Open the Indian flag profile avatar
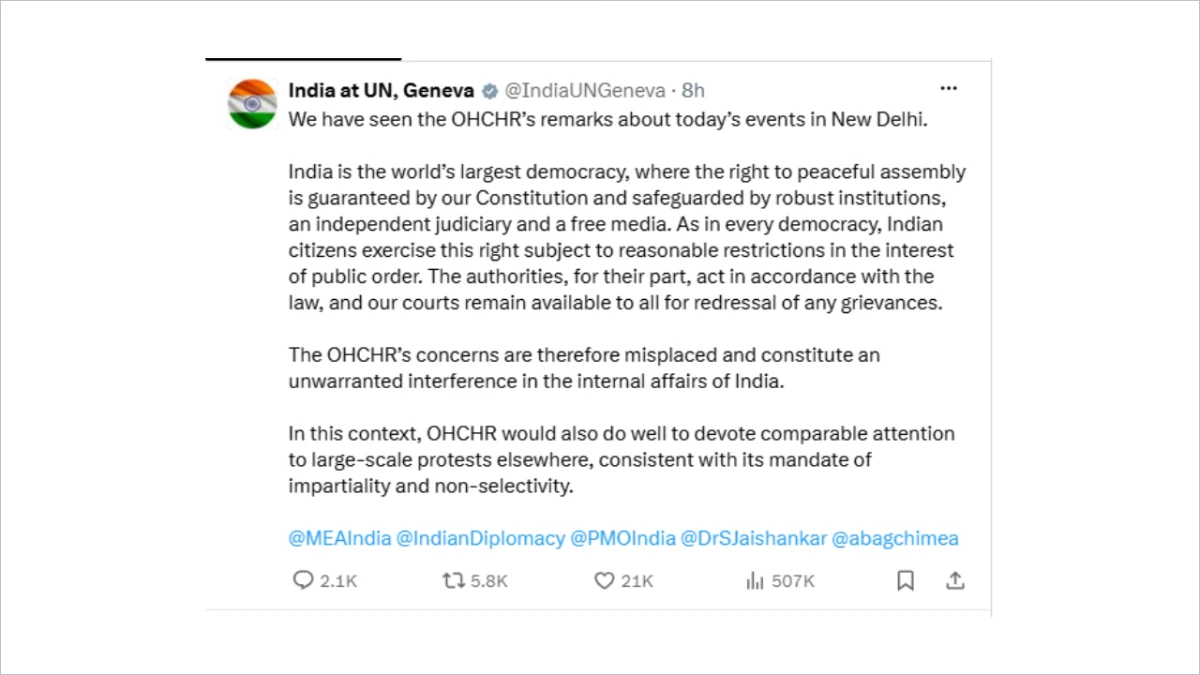Viewport: 1200px width, 675px height. 252,103
